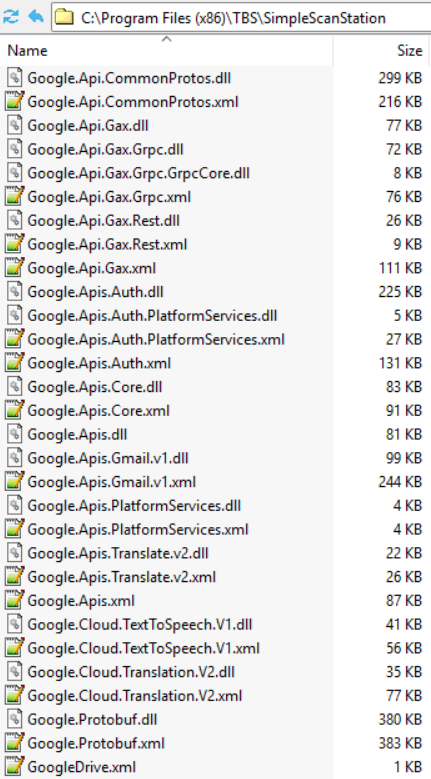Screen dimensions: 431x779
Task: Click the 91 KB size value
Action: click(404, 411)
